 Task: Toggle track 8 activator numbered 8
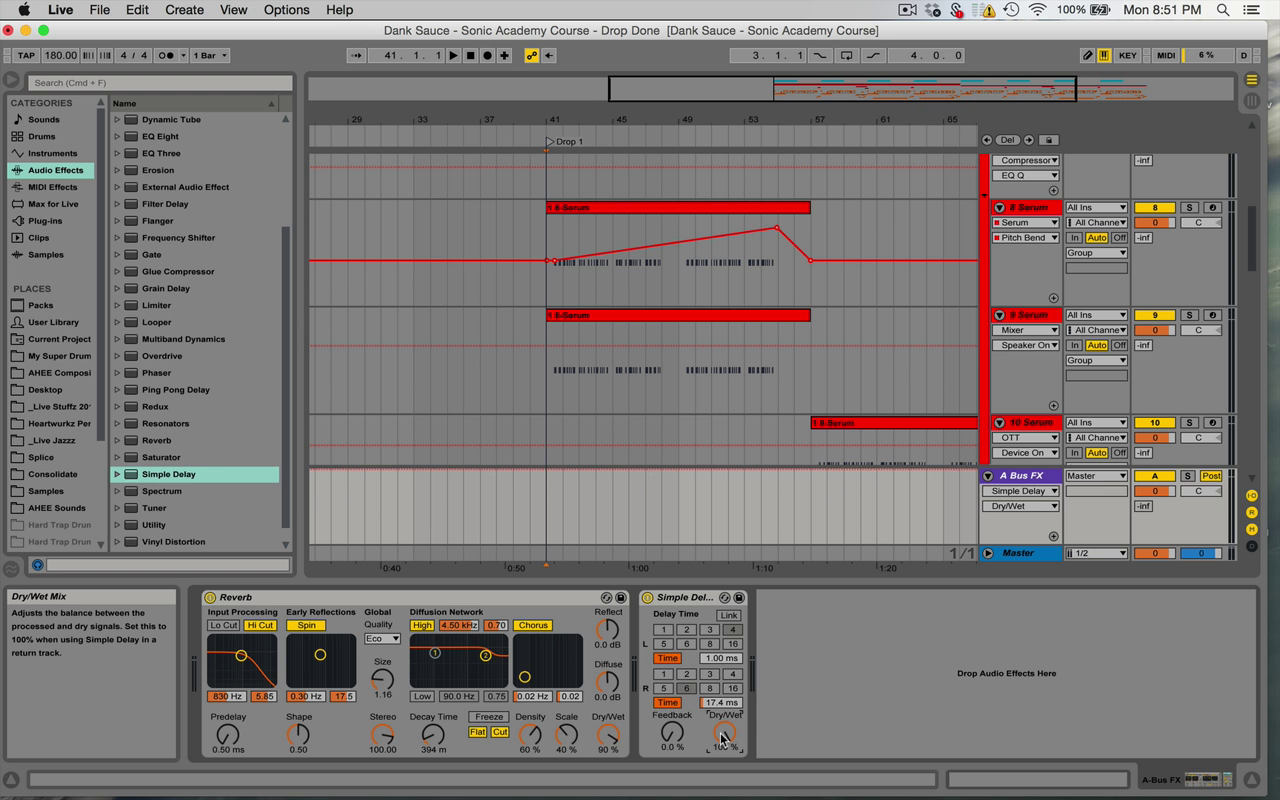click(1154, 207)
